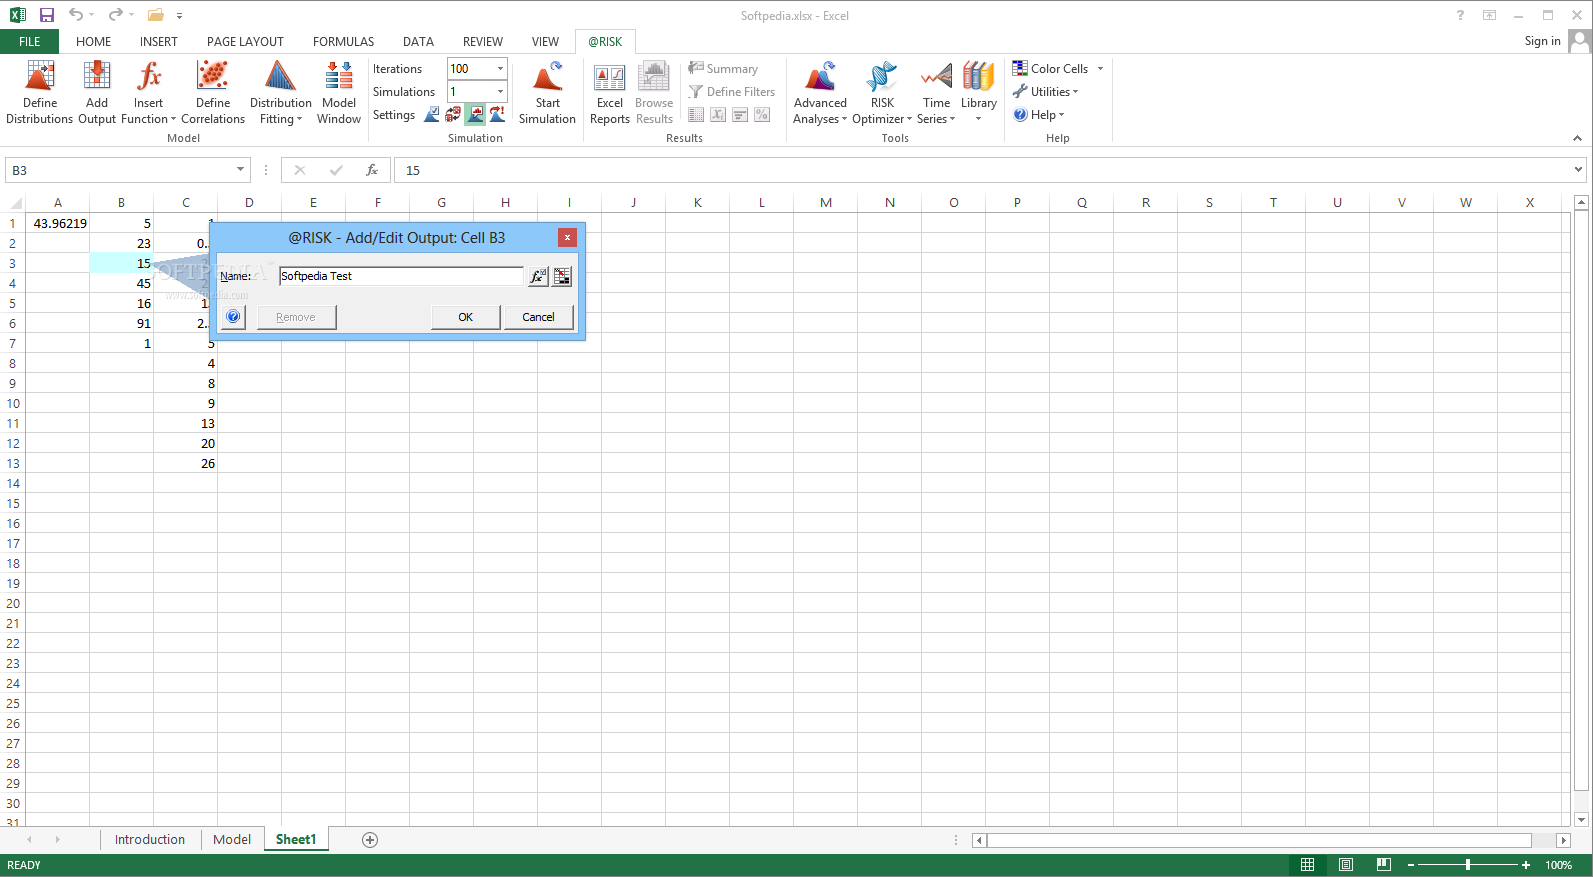Open the @RISK Help dropdown
Image resolution: width=1593 pixels, height=877 pixels.
[1038, 114]
